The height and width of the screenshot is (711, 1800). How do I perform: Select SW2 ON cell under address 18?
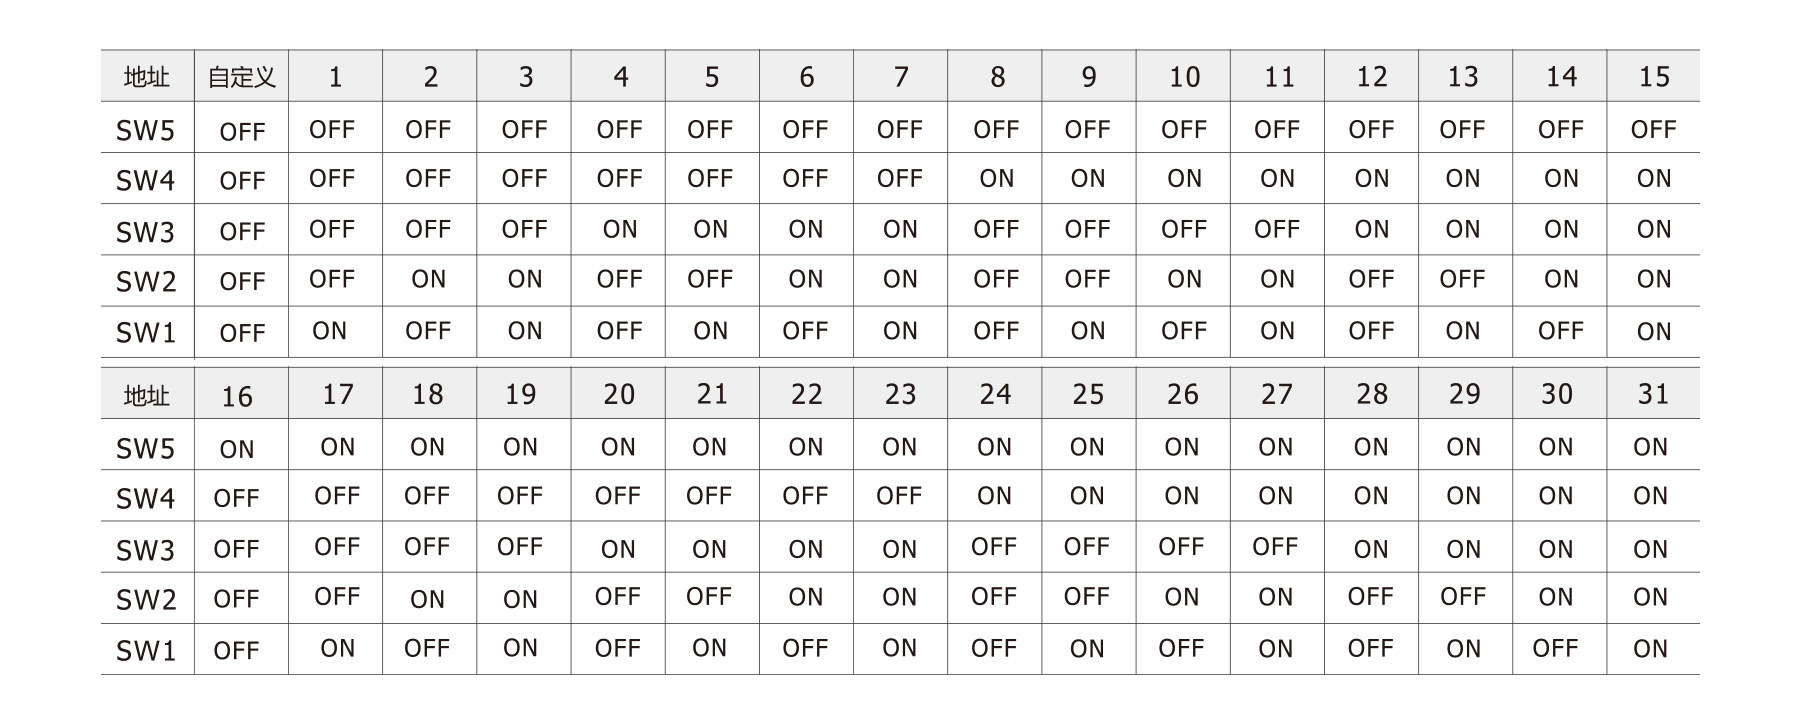[427, 599]
